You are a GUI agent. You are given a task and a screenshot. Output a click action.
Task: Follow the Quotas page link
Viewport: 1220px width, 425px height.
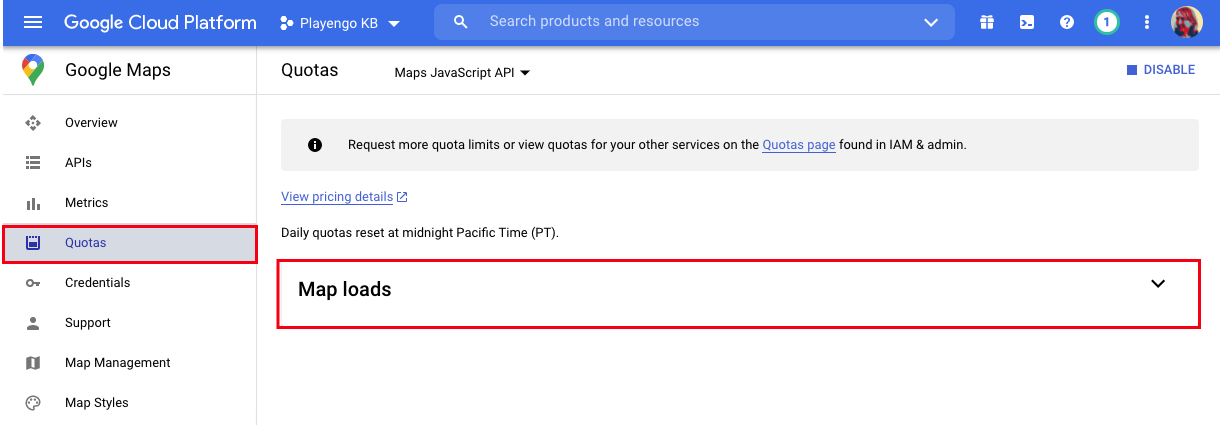pyautogui.click(x=798, y=145)
